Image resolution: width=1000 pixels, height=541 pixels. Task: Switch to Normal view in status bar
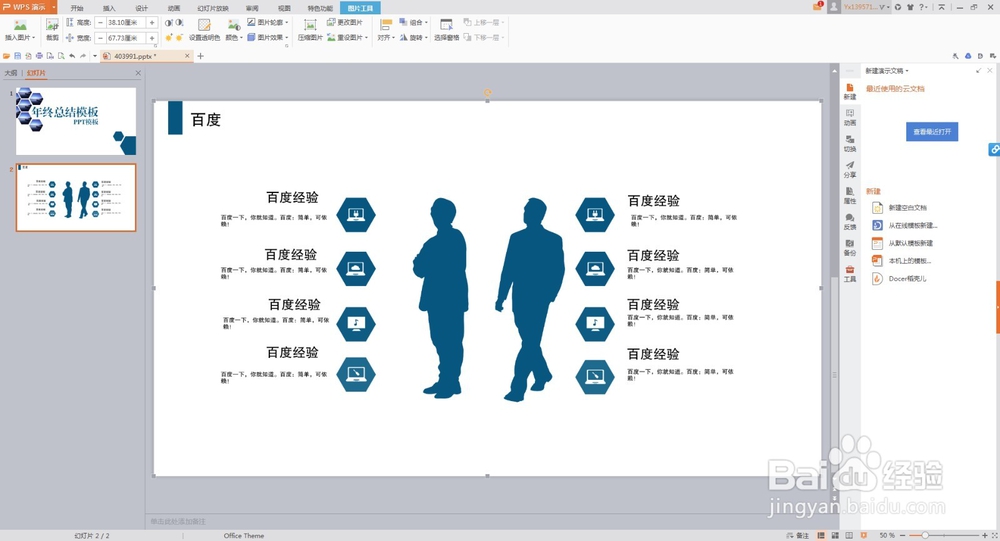[821, 535]
